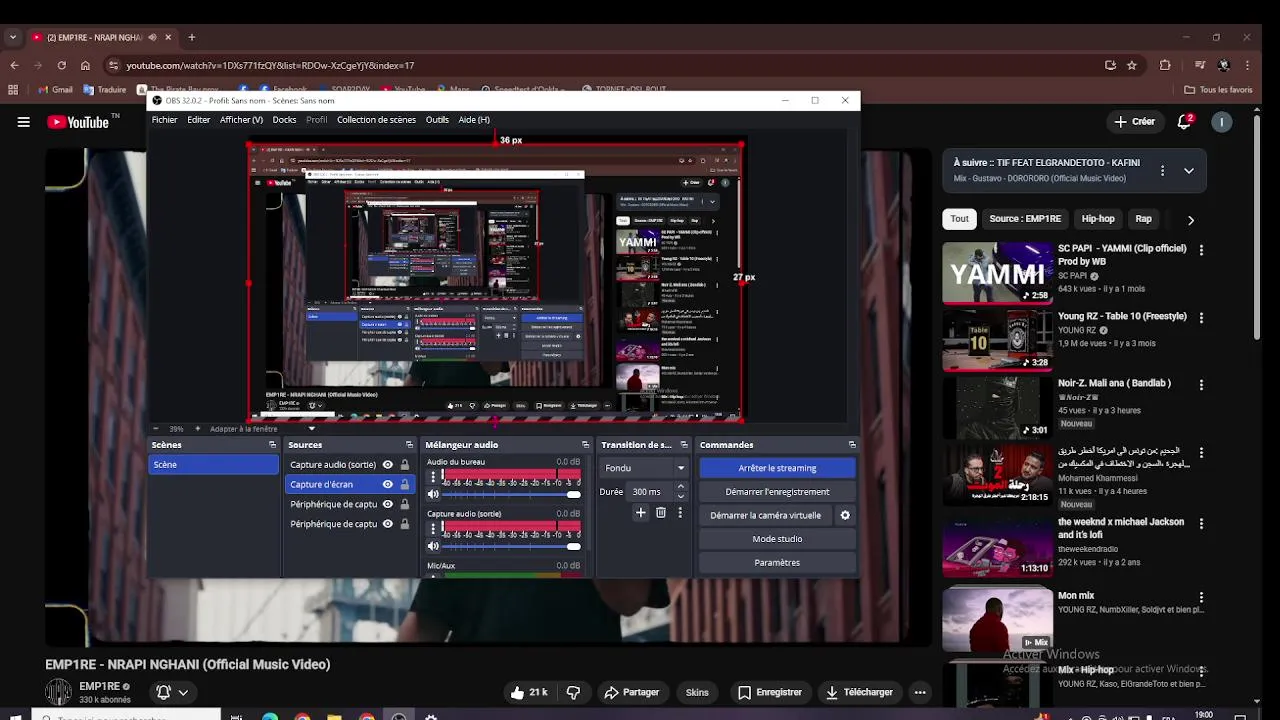Open YouTube notifications bell
1280x720 pixels.
1184,121
